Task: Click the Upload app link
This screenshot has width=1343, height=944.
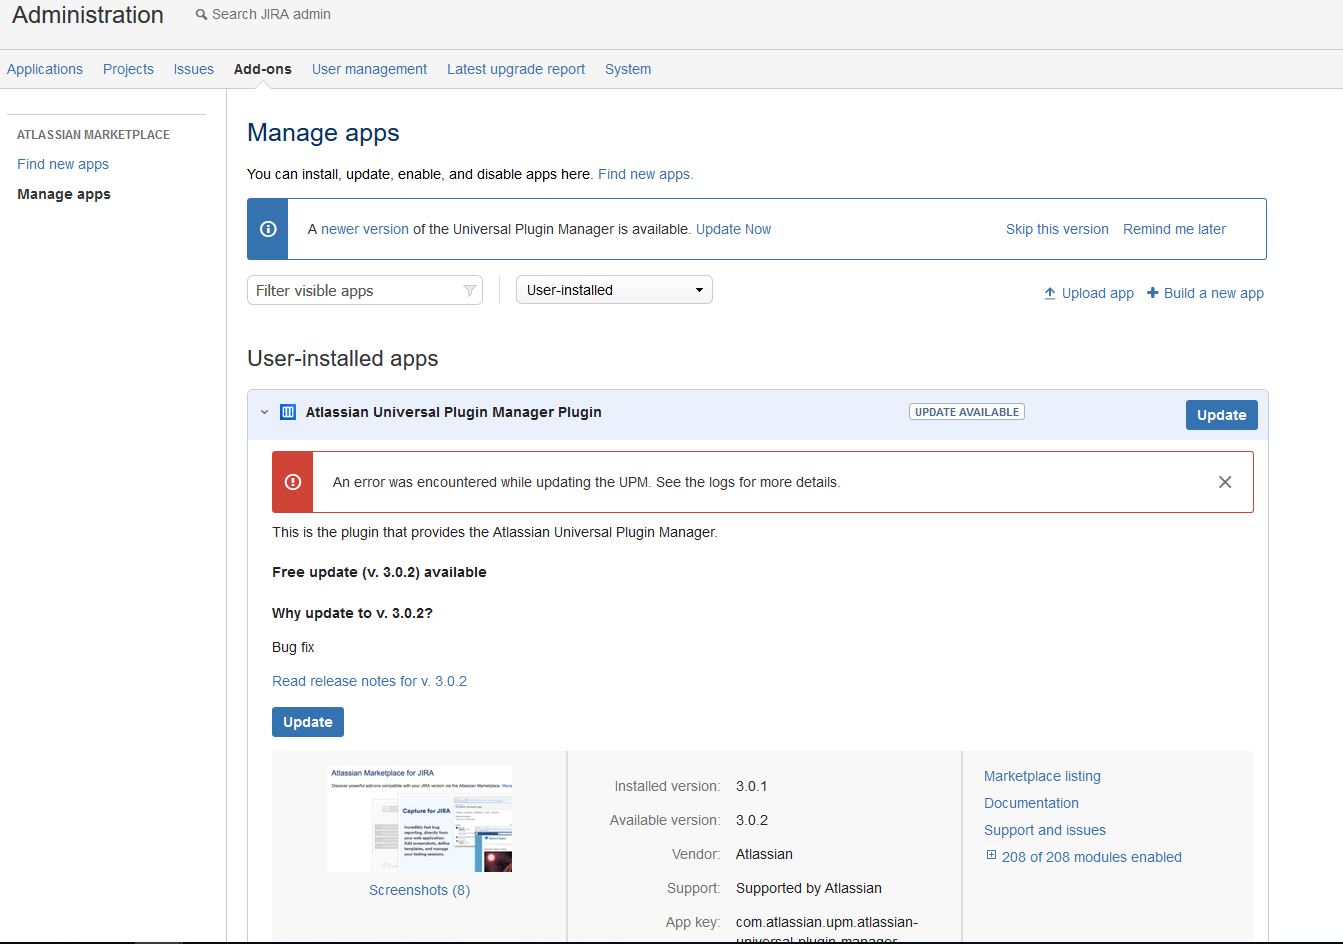Action: coord(1098,293)
